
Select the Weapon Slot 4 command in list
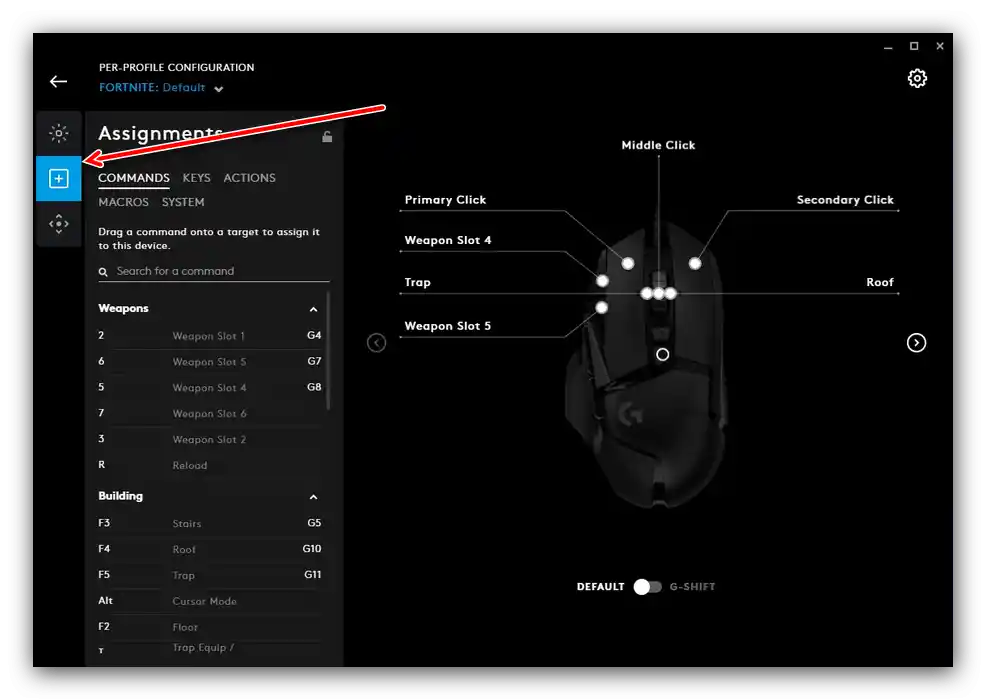[x=209, y=387]
